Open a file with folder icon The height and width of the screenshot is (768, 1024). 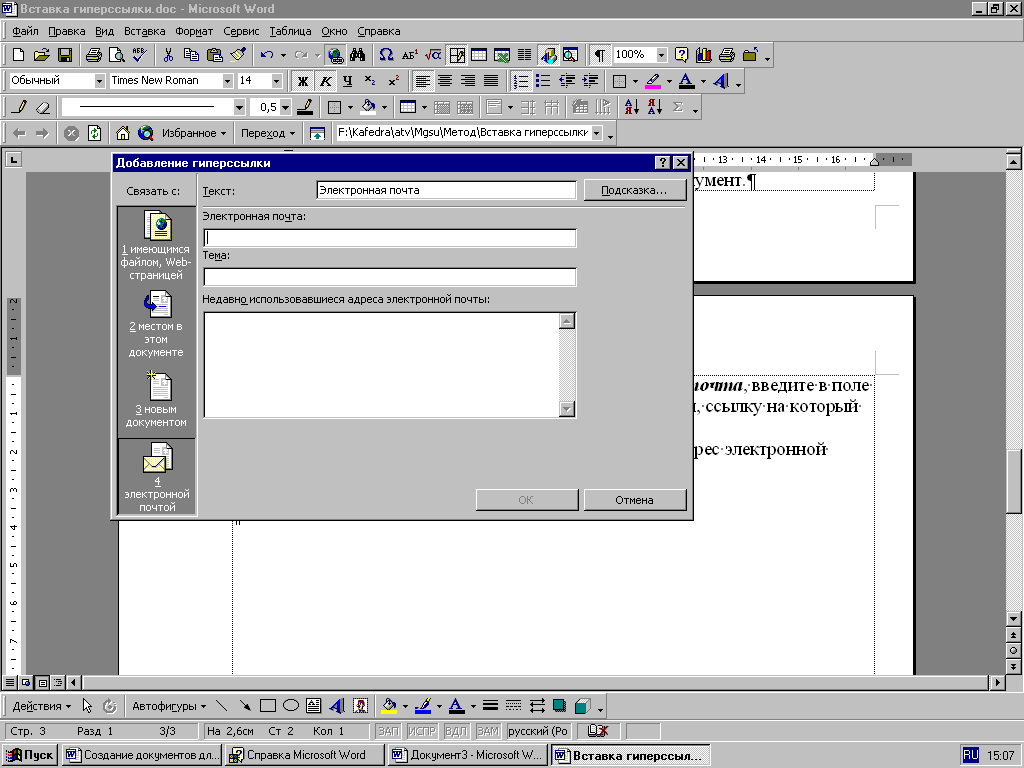tap(41, 55)
